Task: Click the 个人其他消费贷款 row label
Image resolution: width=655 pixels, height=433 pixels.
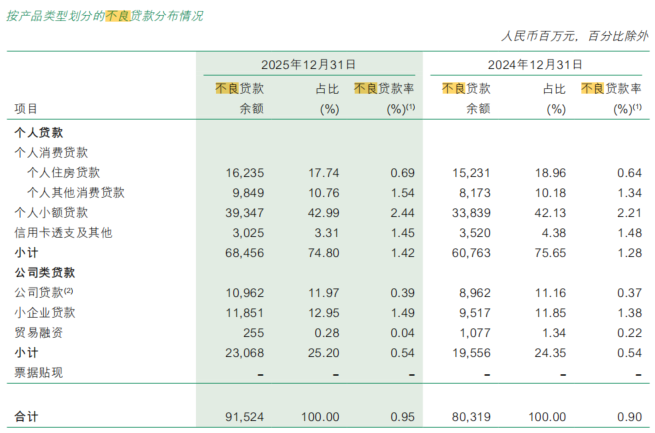Action: click(76, 192)
